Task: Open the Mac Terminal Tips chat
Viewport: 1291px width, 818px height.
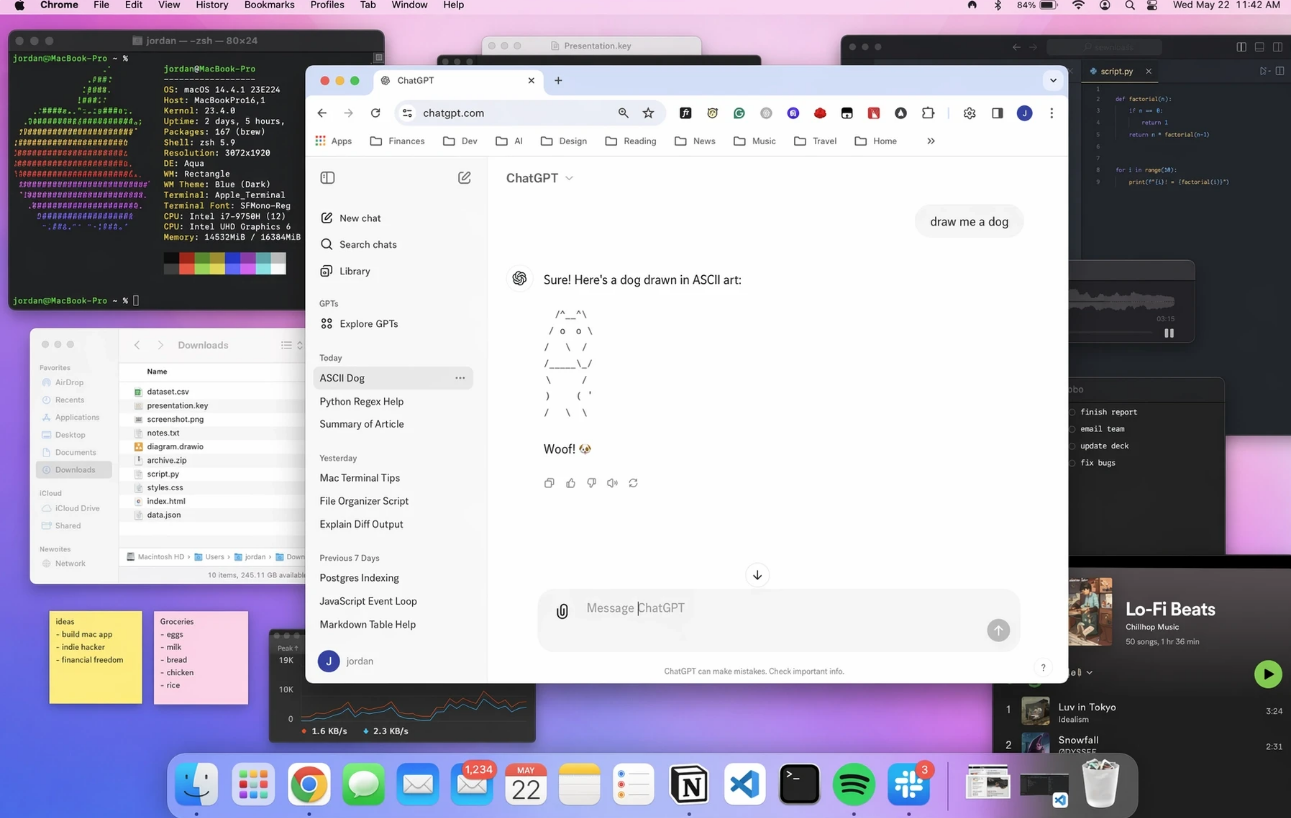Action: tap(391, 478)
